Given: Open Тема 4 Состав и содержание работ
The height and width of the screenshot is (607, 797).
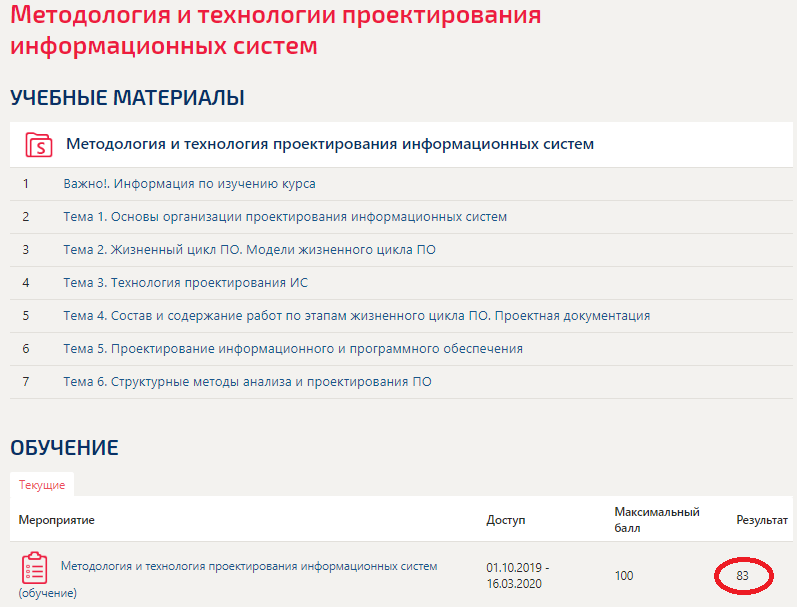Looking at the screenshot, I should click(x=356, y=316).
